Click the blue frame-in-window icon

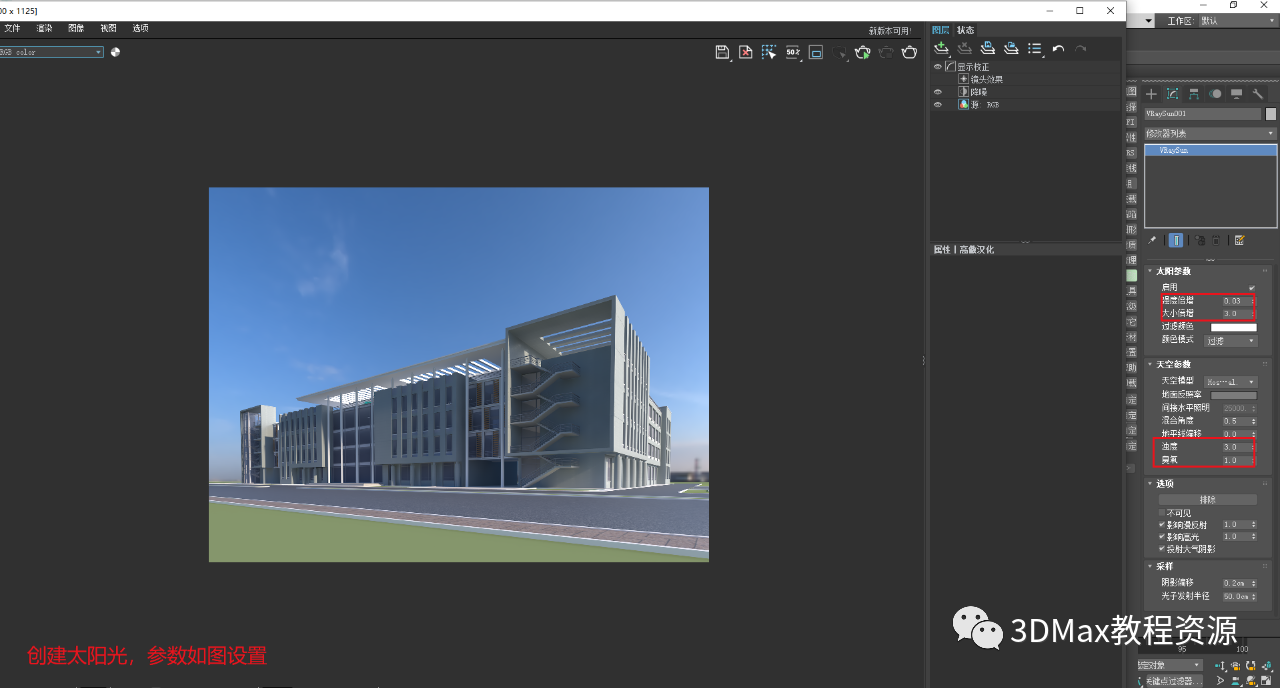816,52
